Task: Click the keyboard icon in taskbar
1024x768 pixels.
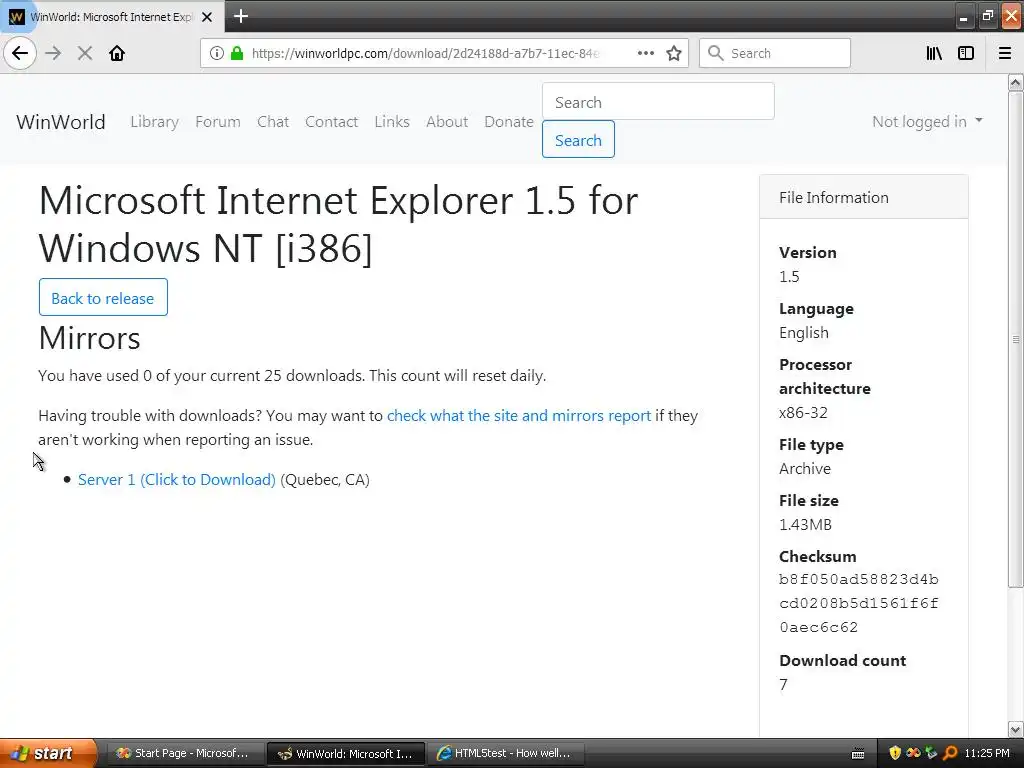Action: 859,754
